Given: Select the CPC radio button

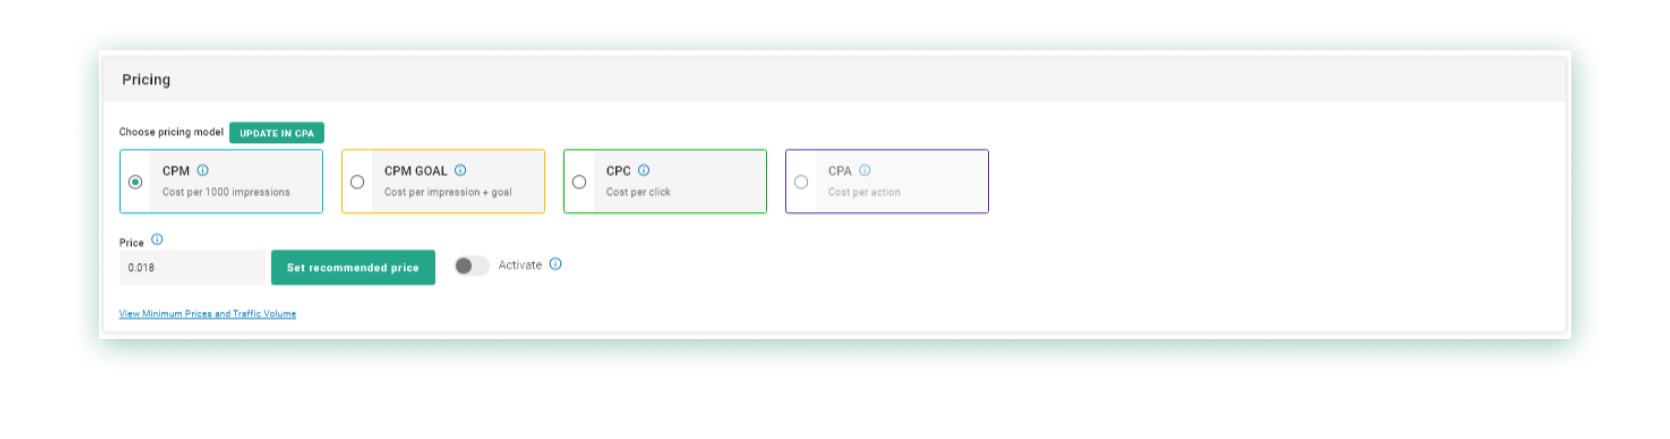Looking at the screenshot, I should 579,182.
